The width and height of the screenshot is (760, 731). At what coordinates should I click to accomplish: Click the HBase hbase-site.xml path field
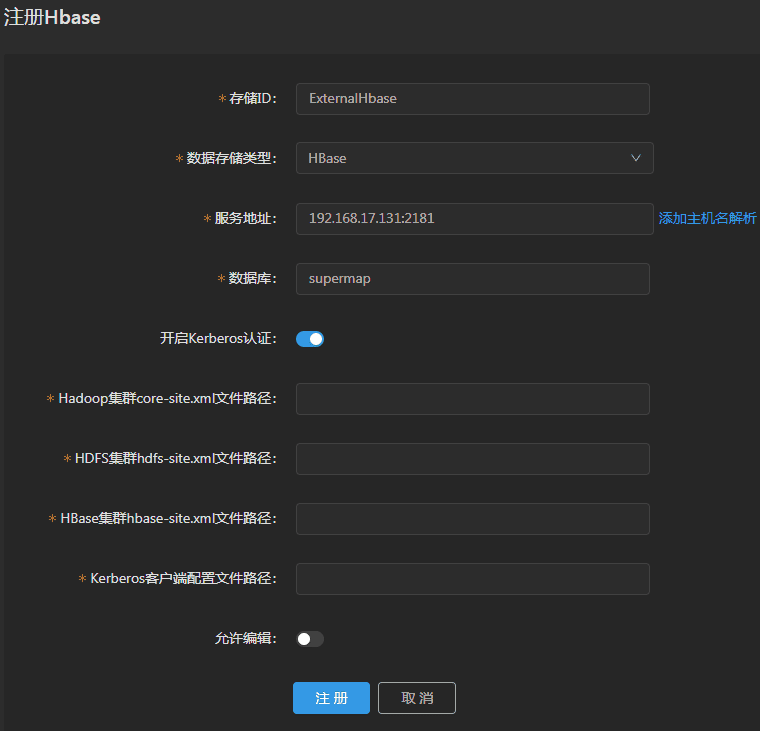click(x=472, y=519)
